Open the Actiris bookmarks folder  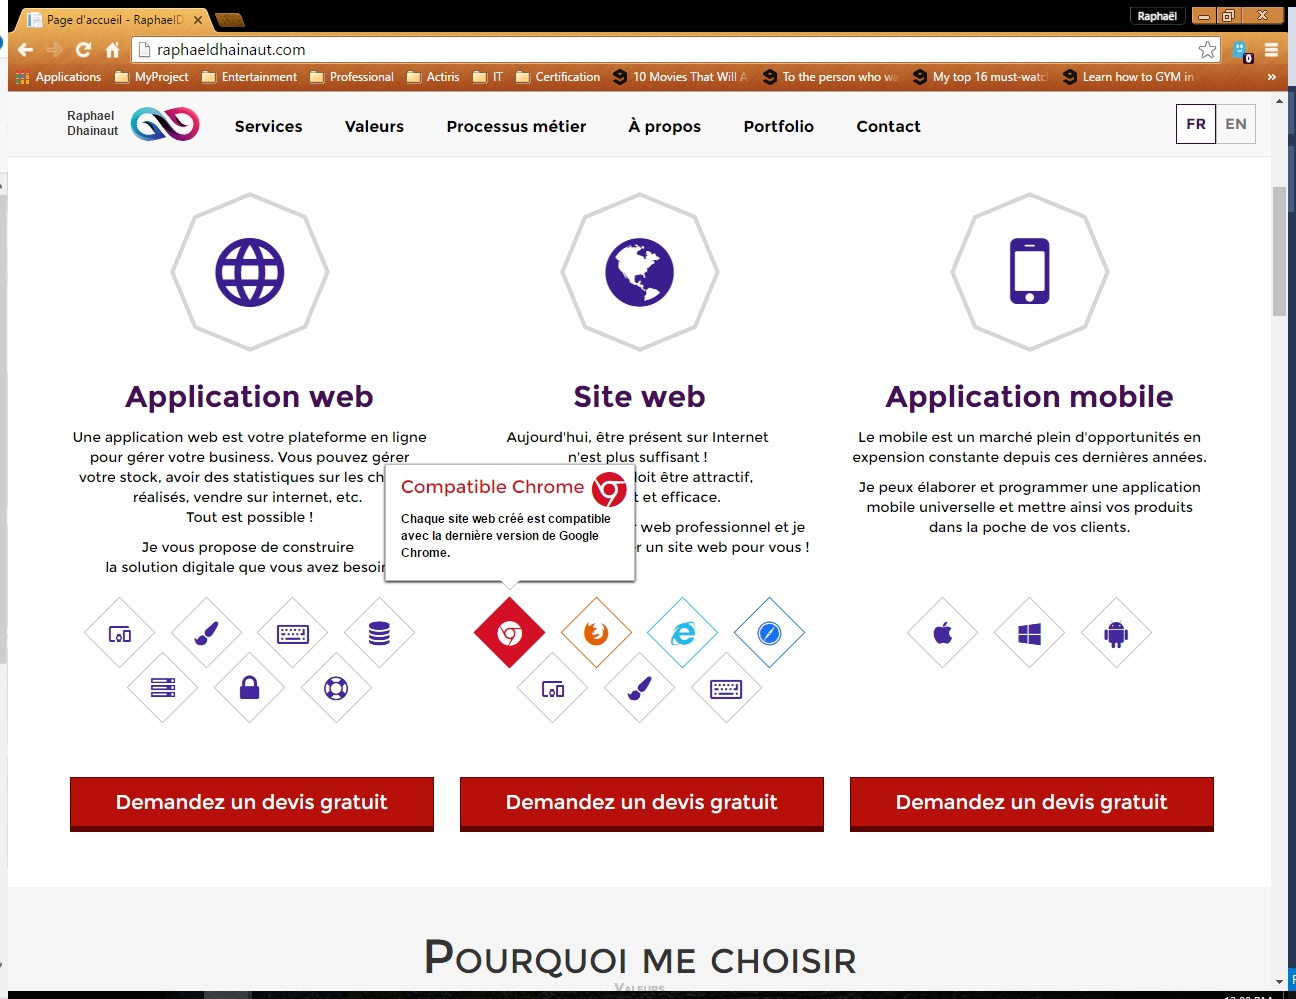433,77
